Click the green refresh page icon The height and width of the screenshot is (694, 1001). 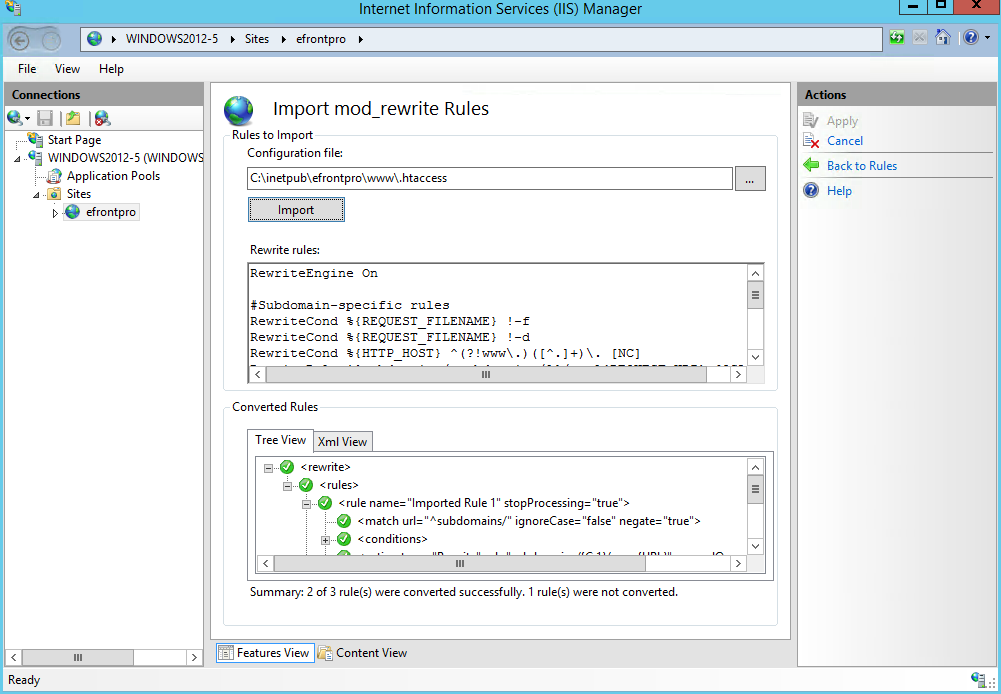click(x=897, y=38)
